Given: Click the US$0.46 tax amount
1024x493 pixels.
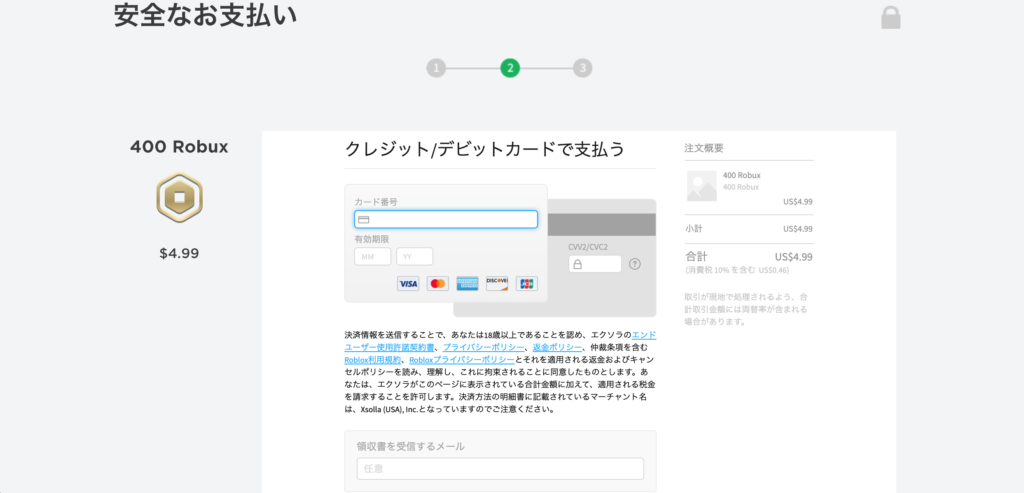Looking at the screenshot, I should (773, 270).
